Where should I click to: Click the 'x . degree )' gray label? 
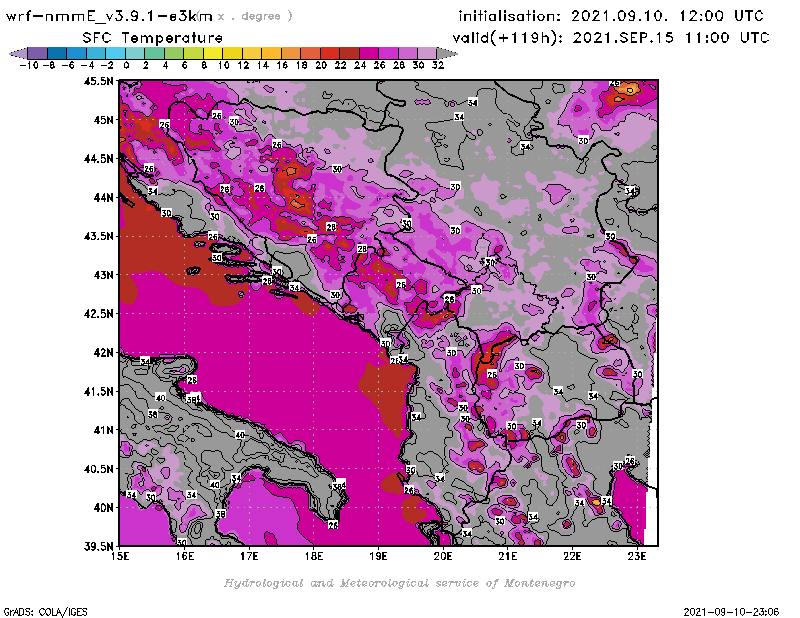pyautogui.click(x=255, y=16)
